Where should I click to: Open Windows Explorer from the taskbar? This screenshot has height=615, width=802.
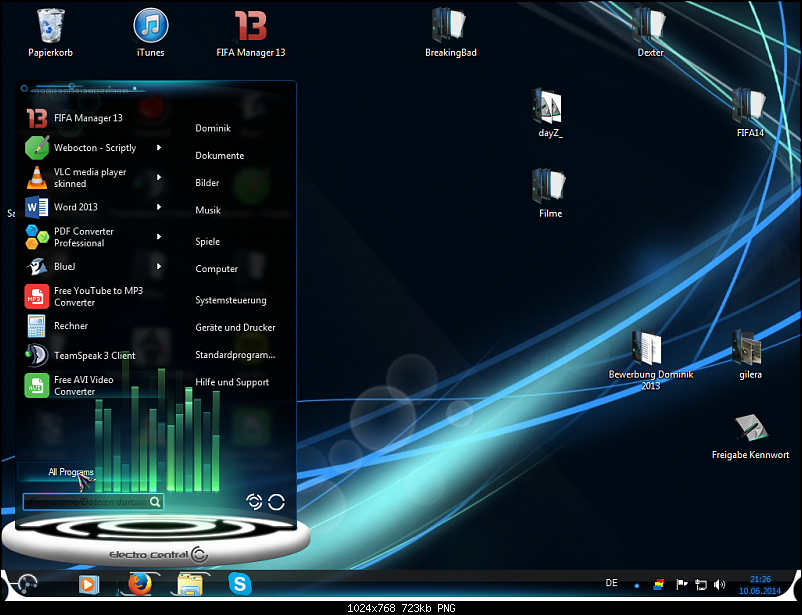point(189,584)
